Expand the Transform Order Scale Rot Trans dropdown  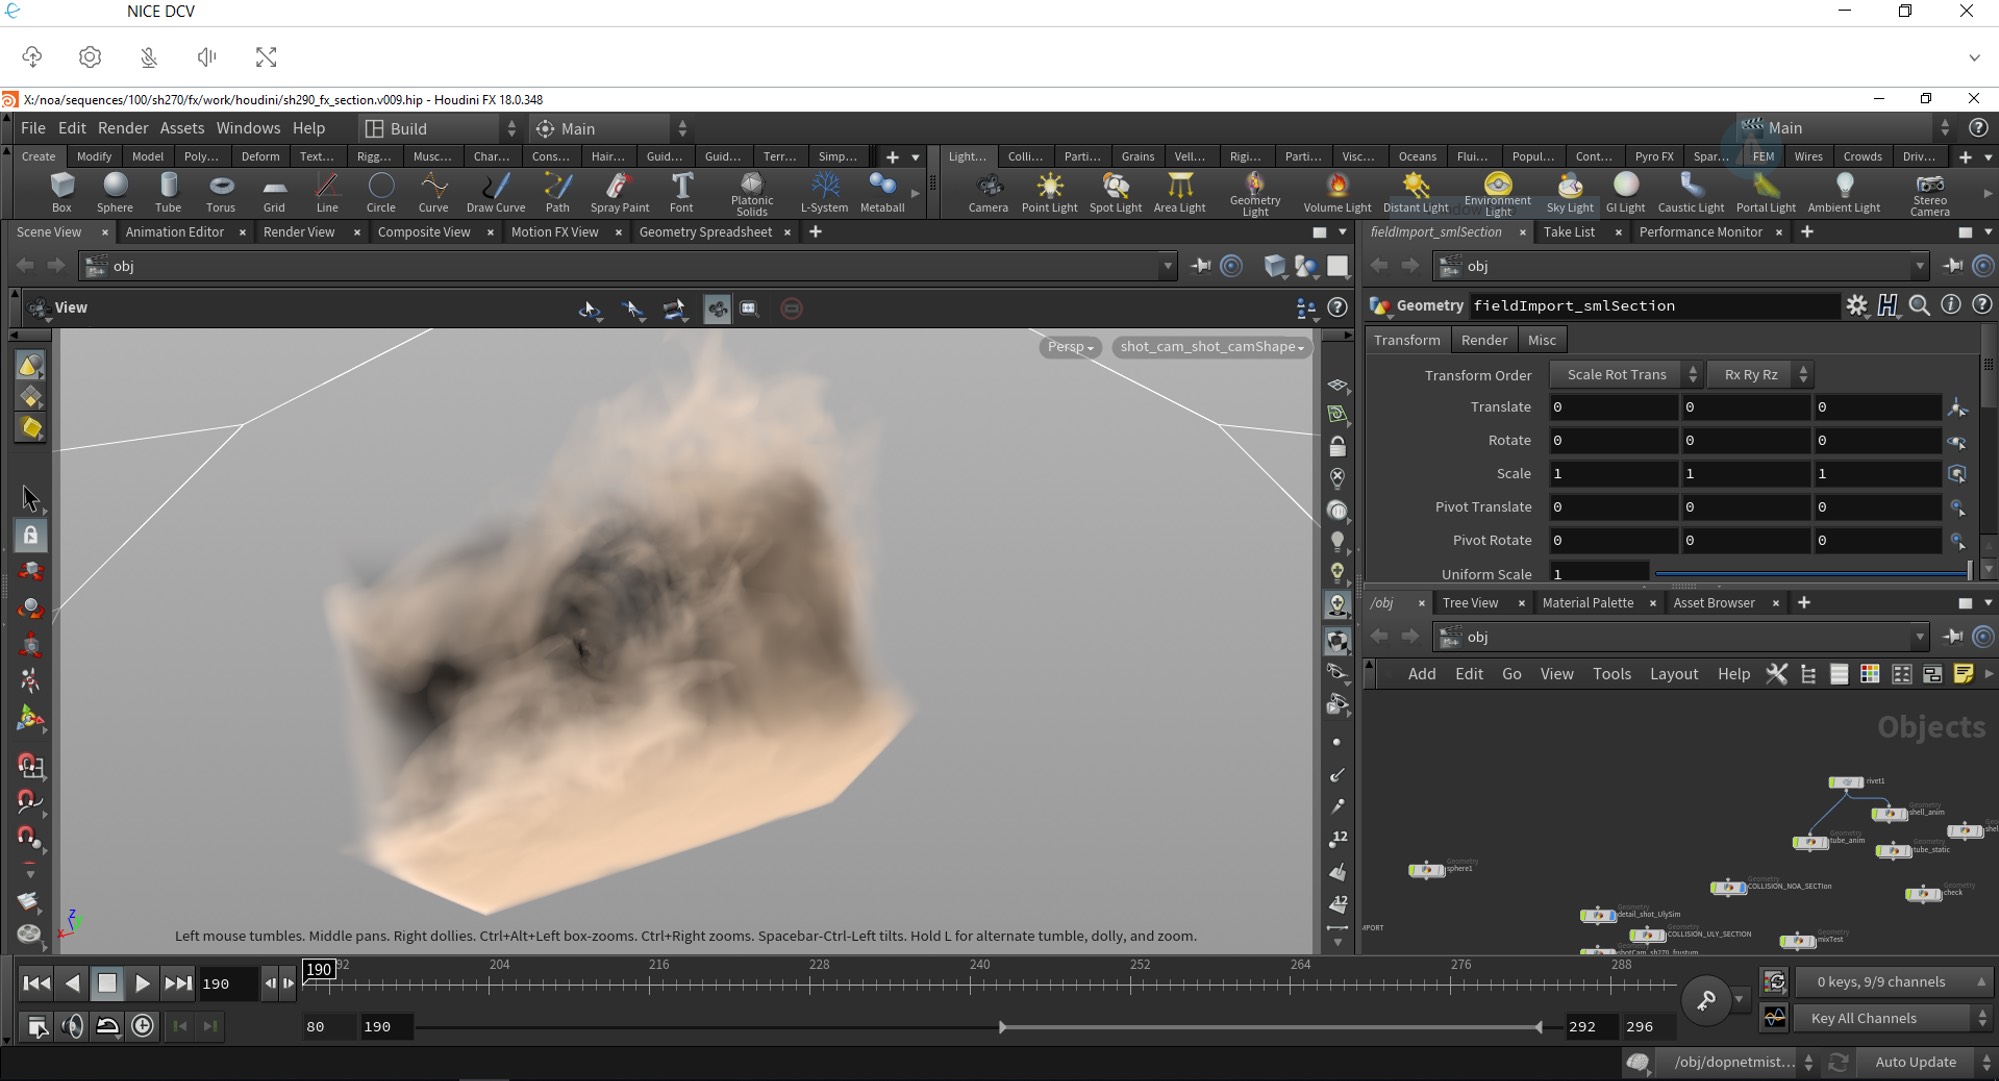pos(1625,375)
